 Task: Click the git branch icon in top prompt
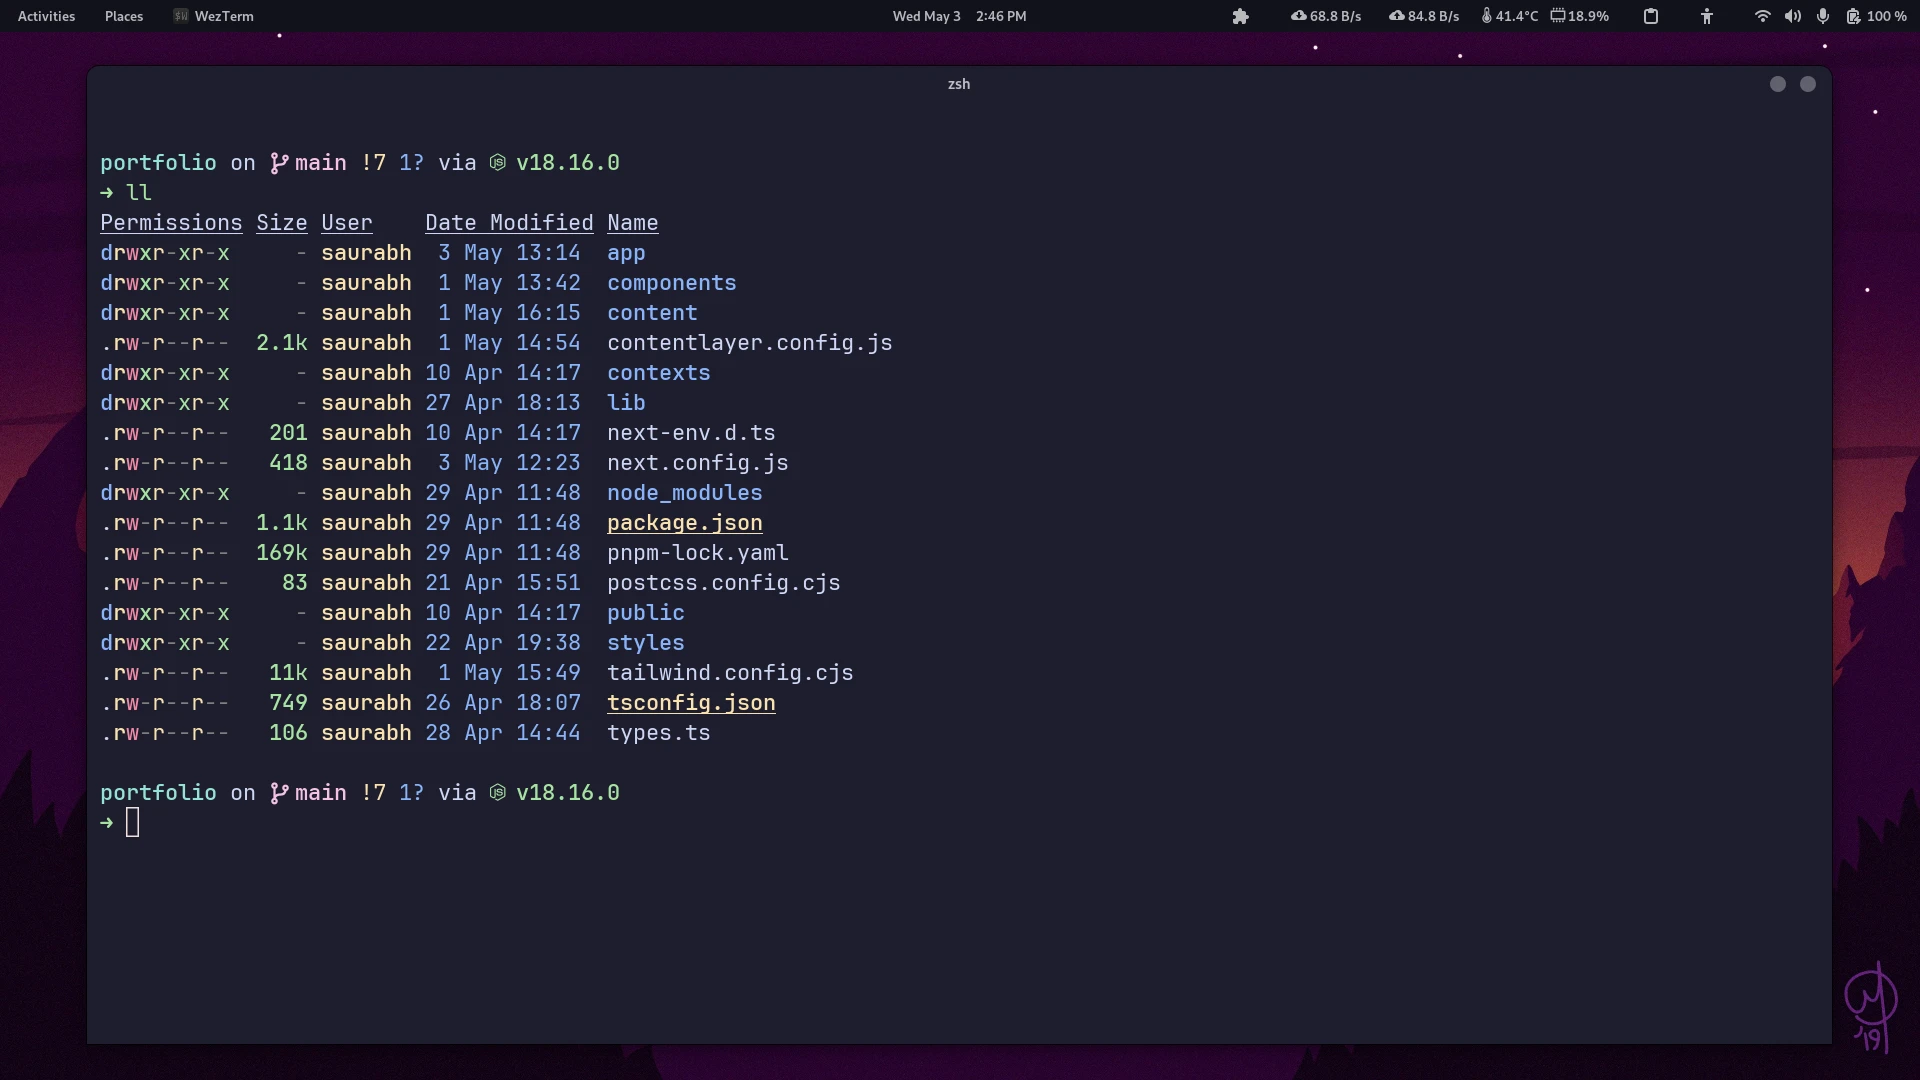coord(279,163)
